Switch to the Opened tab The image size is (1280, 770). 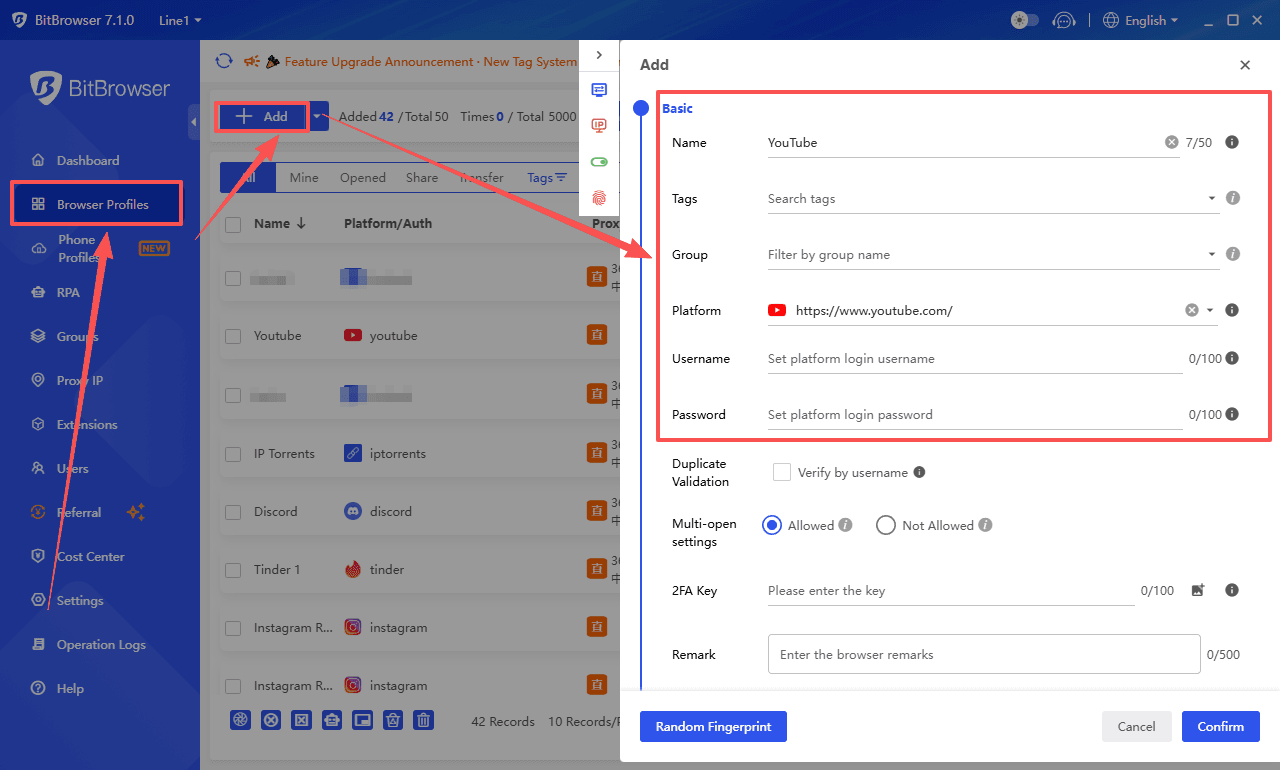(x=362, y=177)
